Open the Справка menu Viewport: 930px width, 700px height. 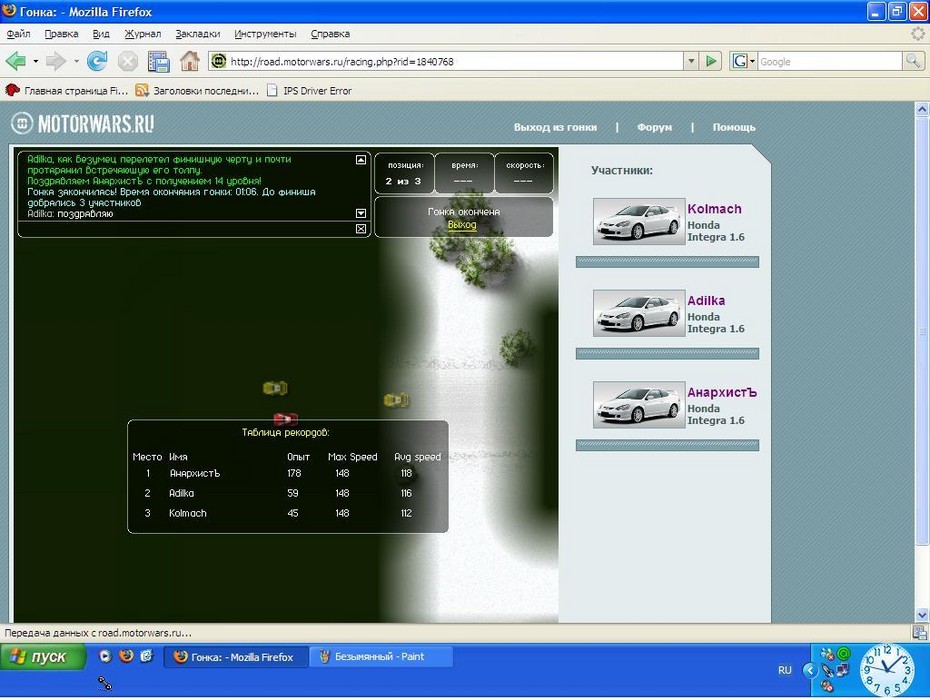pyautogui.click(x=330, y=34)
